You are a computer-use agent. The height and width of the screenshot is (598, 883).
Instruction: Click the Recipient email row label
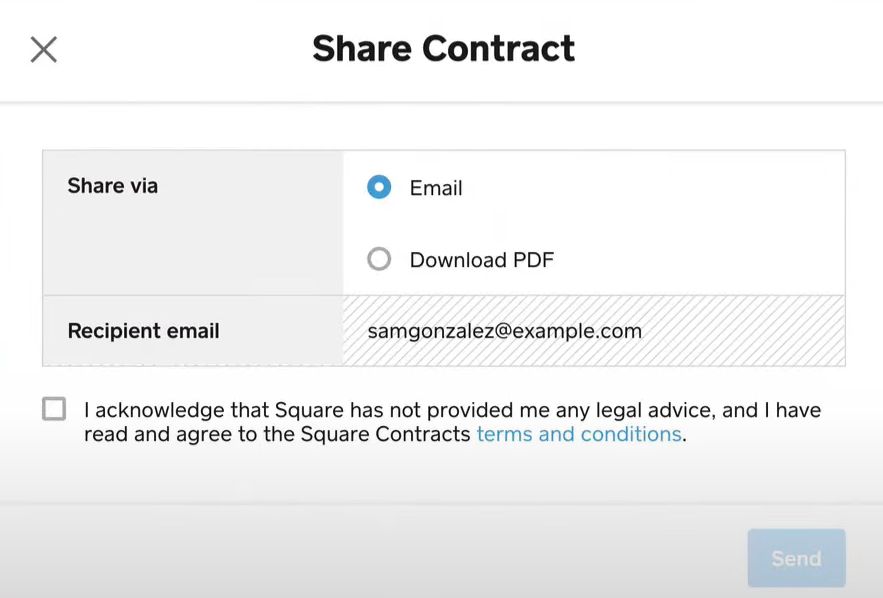[x=143, y=331]
